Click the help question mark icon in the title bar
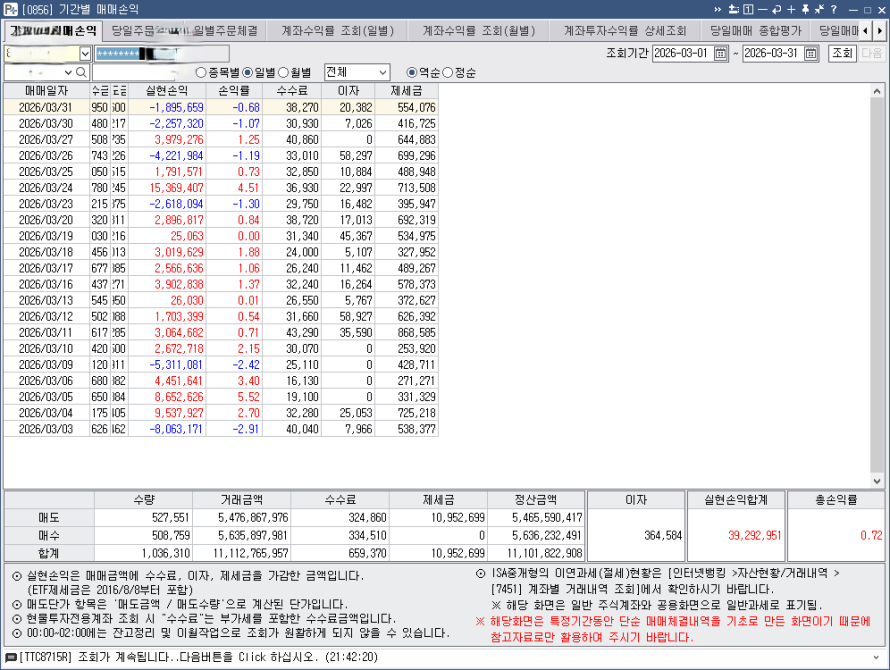Viewport: 890px width, 670px height. [x=834, y=9]
